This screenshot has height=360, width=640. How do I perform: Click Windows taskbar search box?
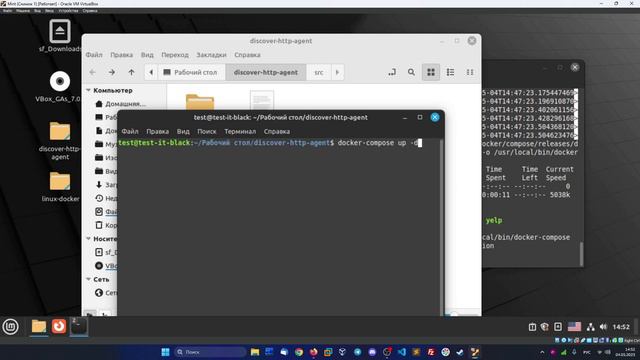(x=210, y=352)
